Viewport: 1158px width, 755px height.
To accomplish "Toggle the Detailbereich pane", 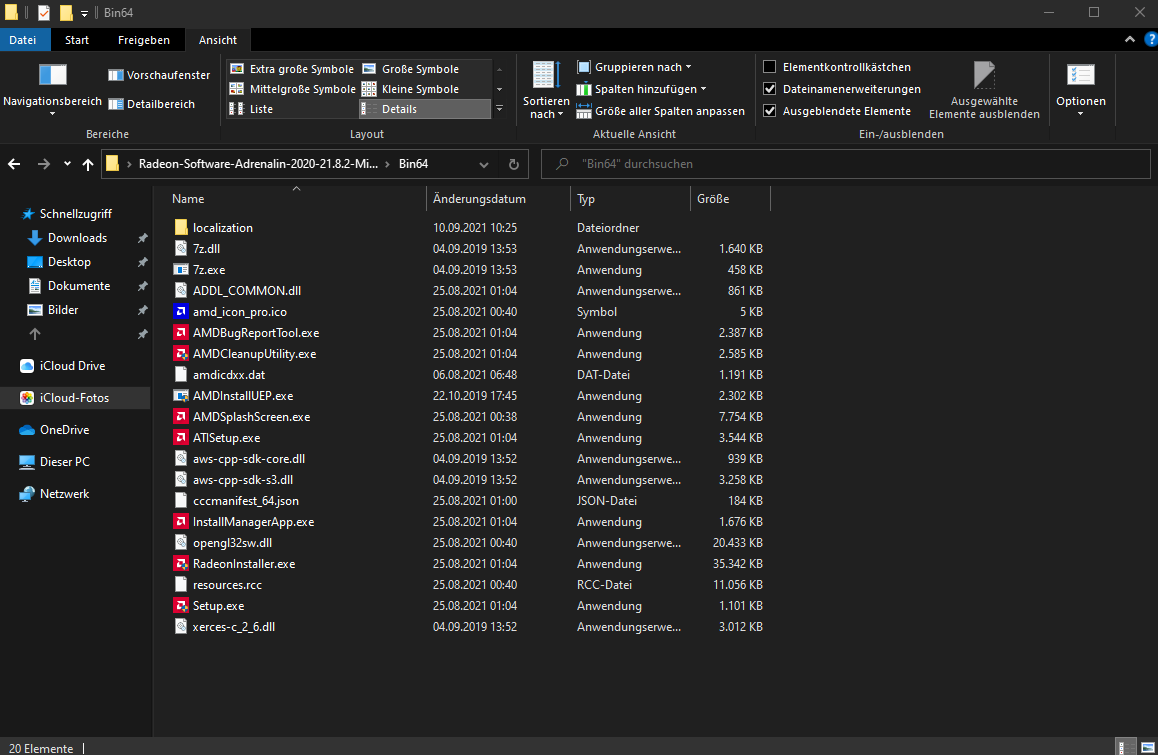I will pos(151,104).
